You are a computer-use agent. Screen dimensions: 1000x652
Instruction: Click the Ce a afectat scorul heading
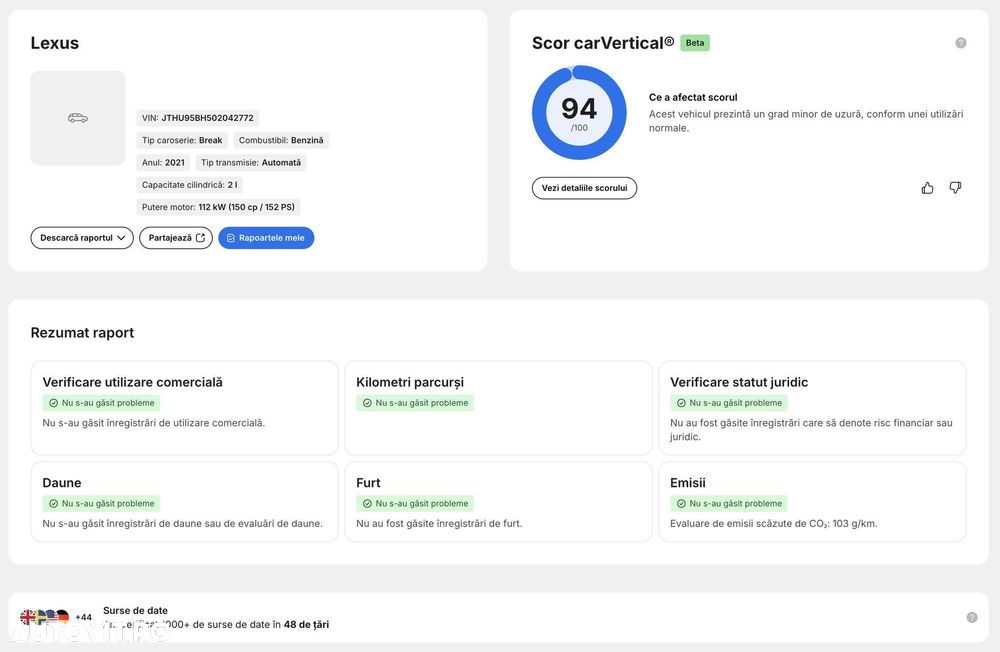(x=693, y=98)
